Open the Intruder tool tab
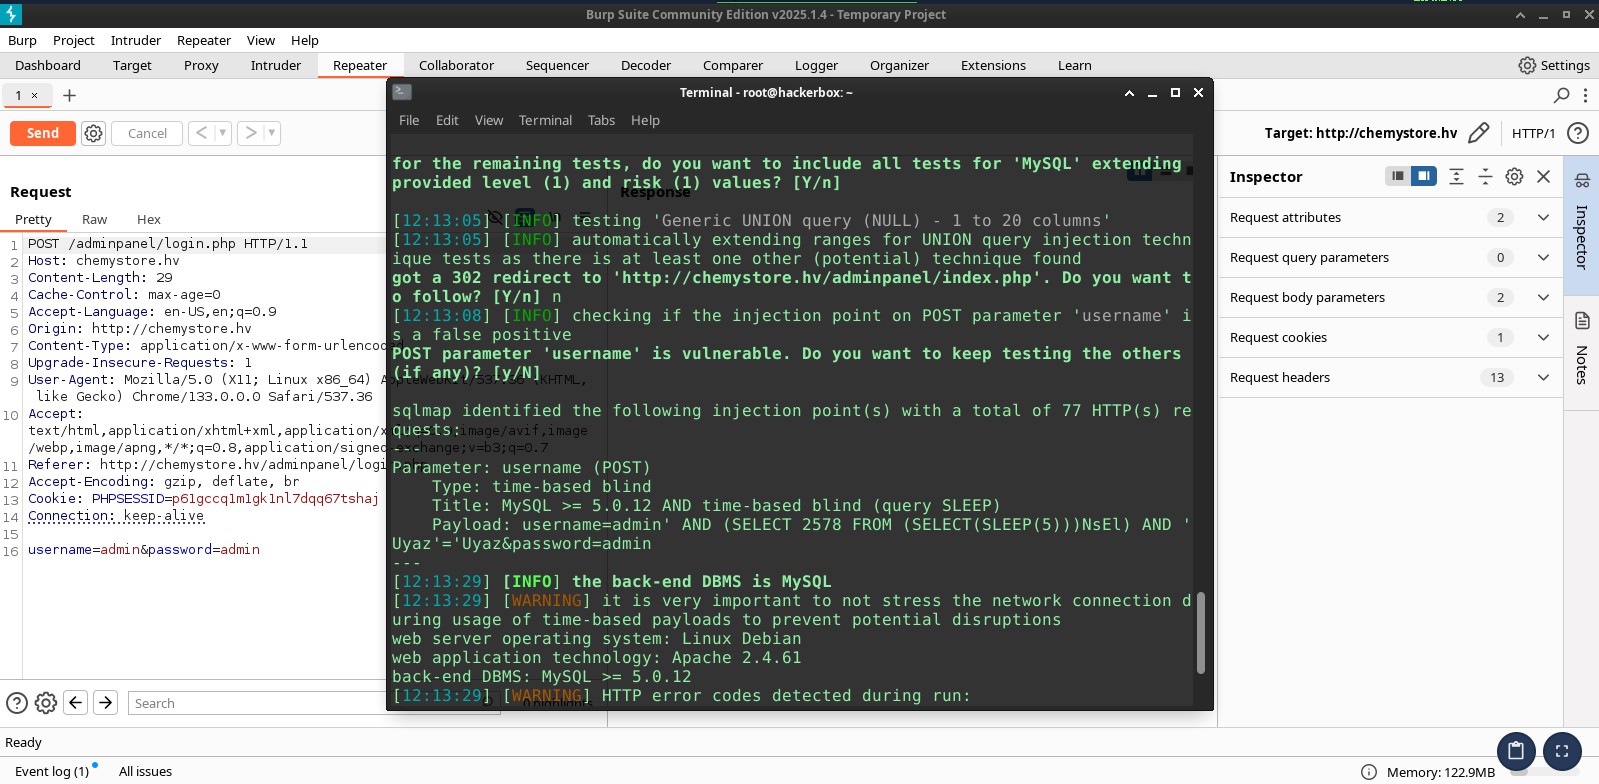 [x=276, y=65]
